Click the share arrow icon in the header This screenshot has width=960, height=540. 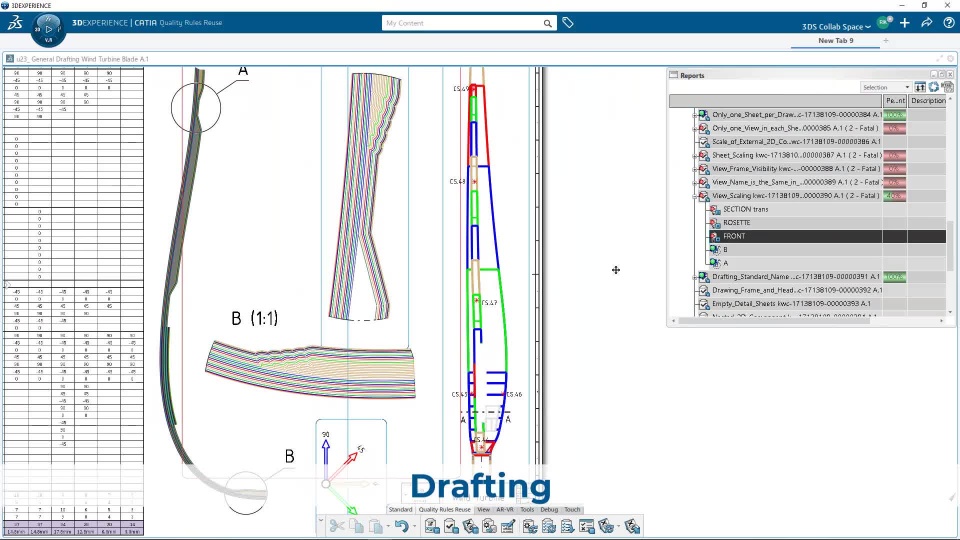[927, 23]
